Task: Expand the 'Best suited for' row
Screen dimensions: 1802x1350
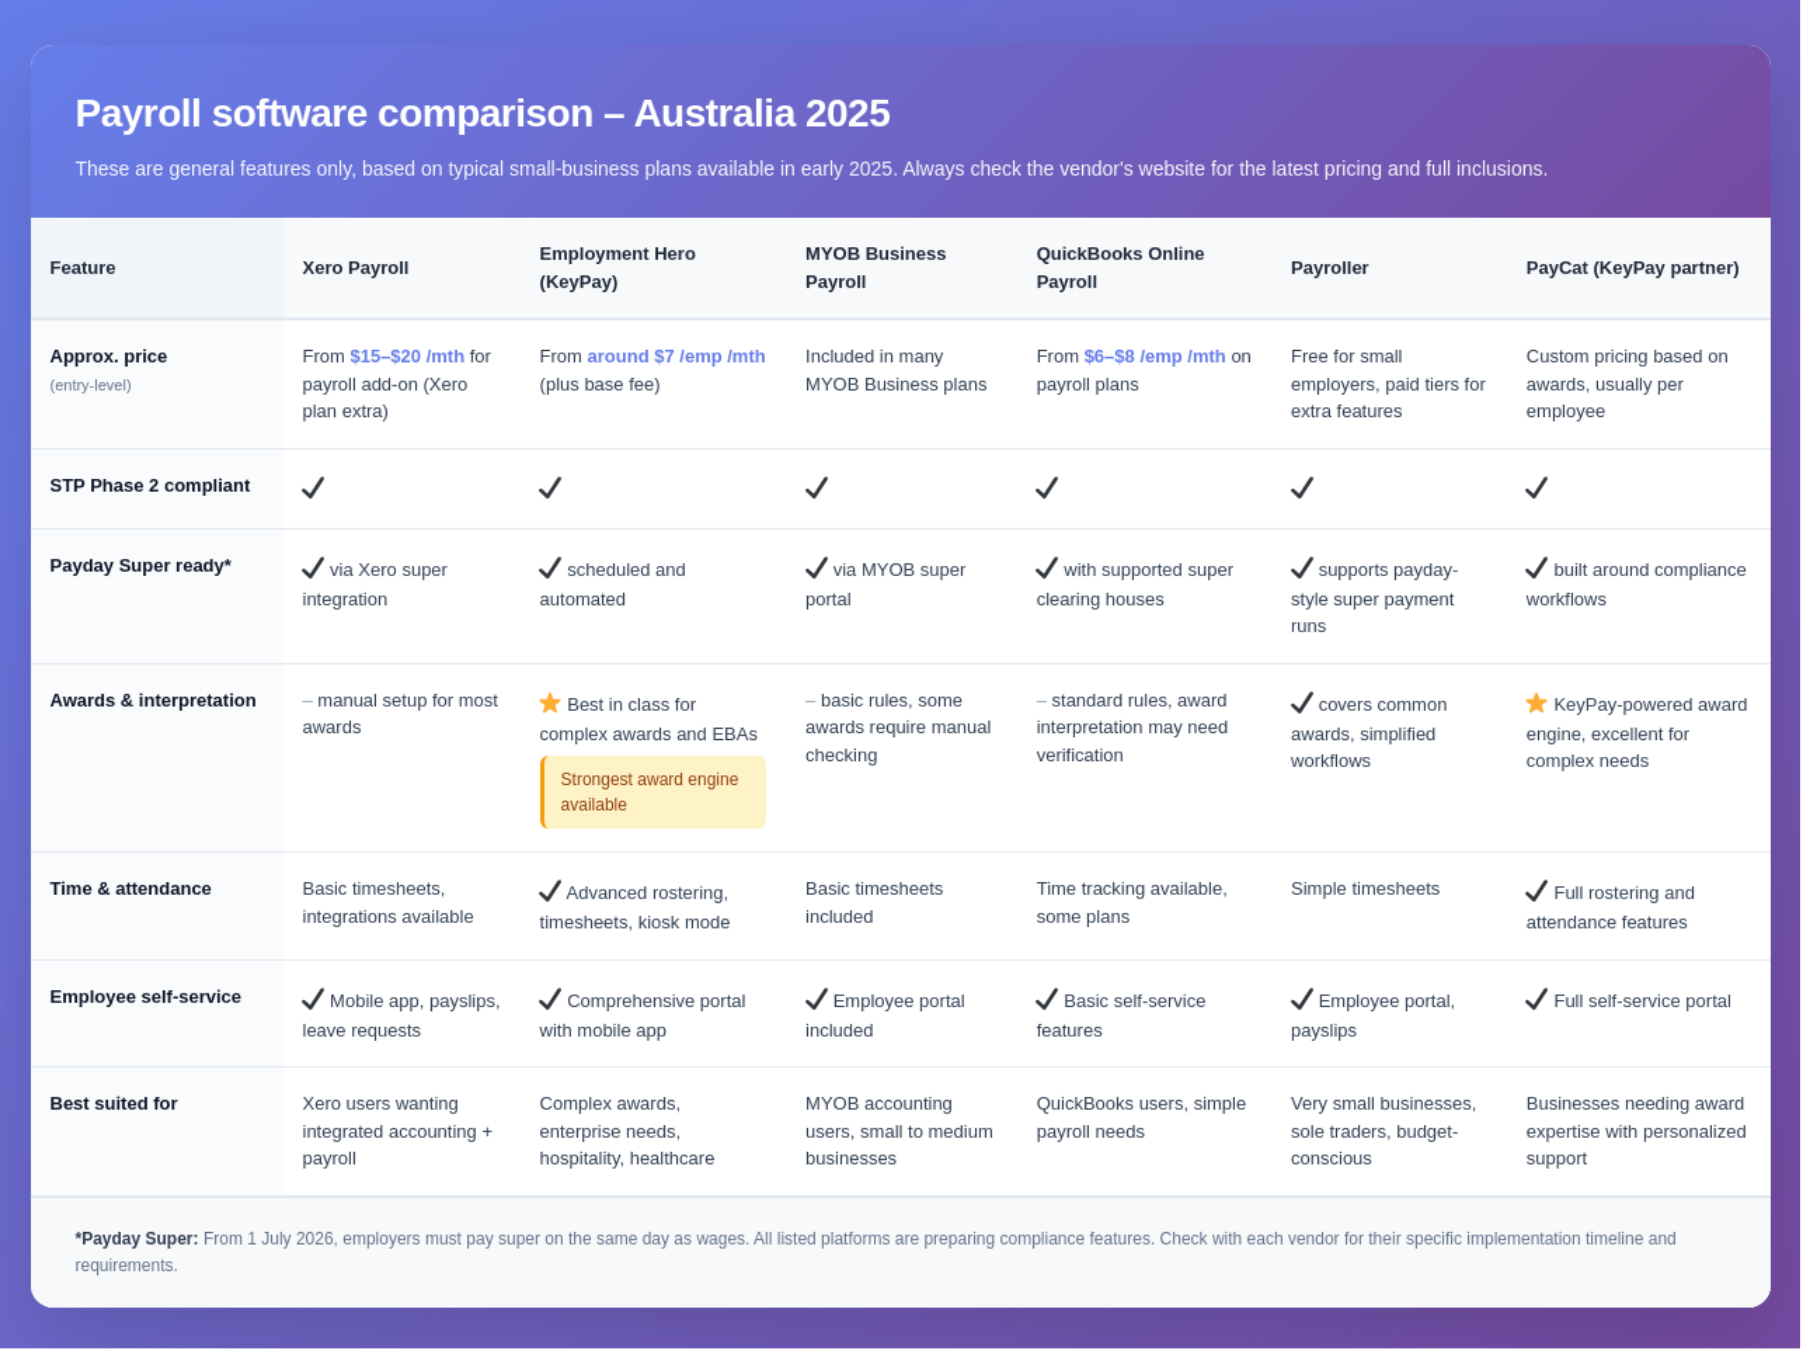Action: click(x=113, y=1103)
